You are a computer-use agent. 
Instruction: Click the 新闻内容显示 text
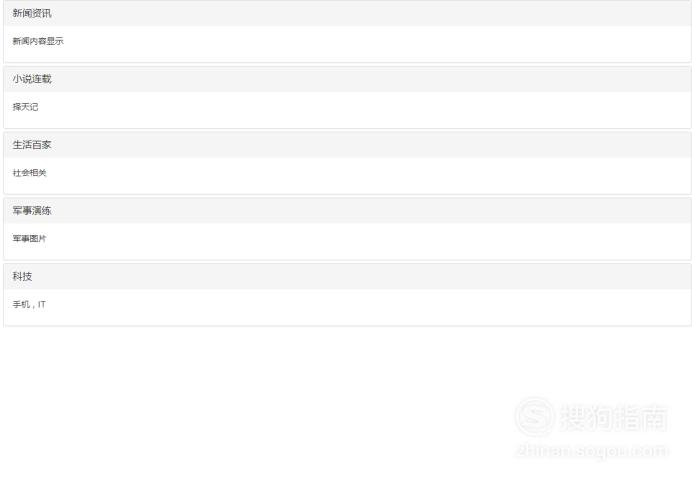tap(38, 41)
